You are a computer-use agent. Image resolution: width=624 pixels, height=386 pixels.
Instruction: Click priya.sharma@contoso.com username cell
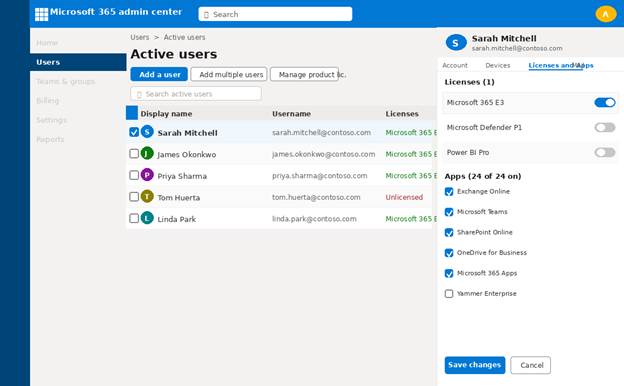[x=320, y=175]
